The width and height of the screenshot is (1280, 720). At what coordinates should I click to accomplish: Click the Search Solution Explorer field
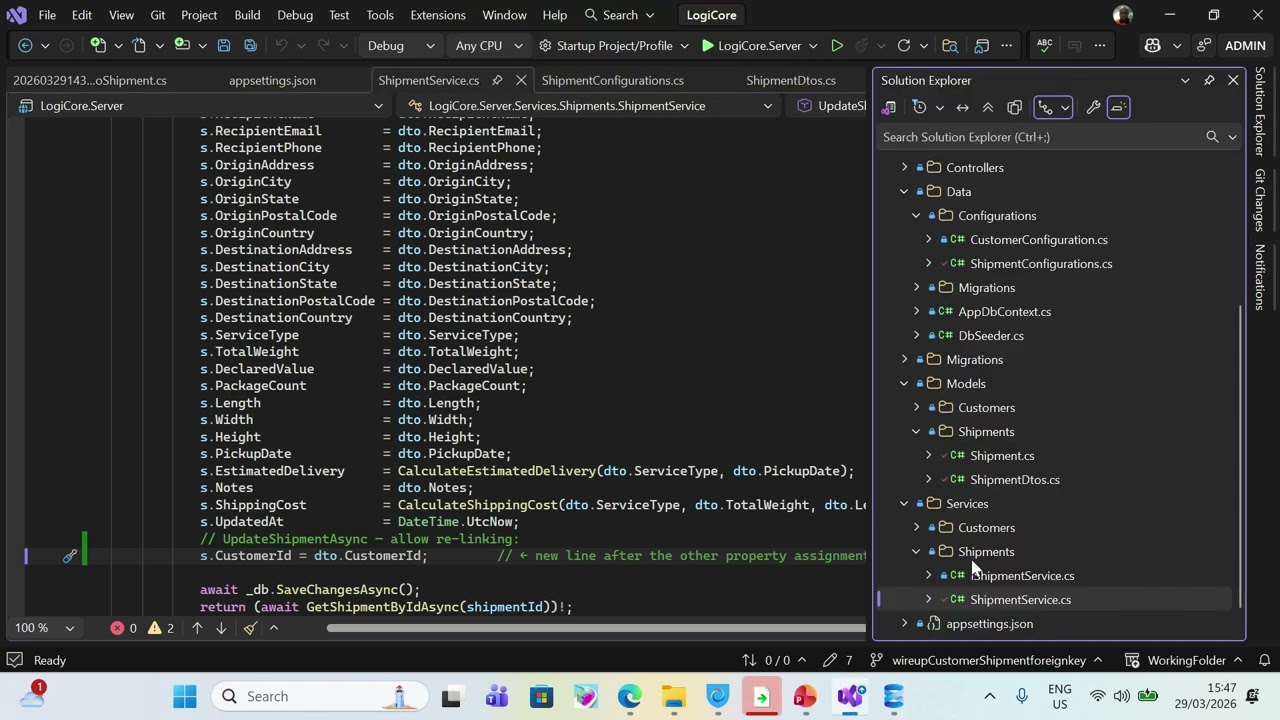[x=1041, y=137]
